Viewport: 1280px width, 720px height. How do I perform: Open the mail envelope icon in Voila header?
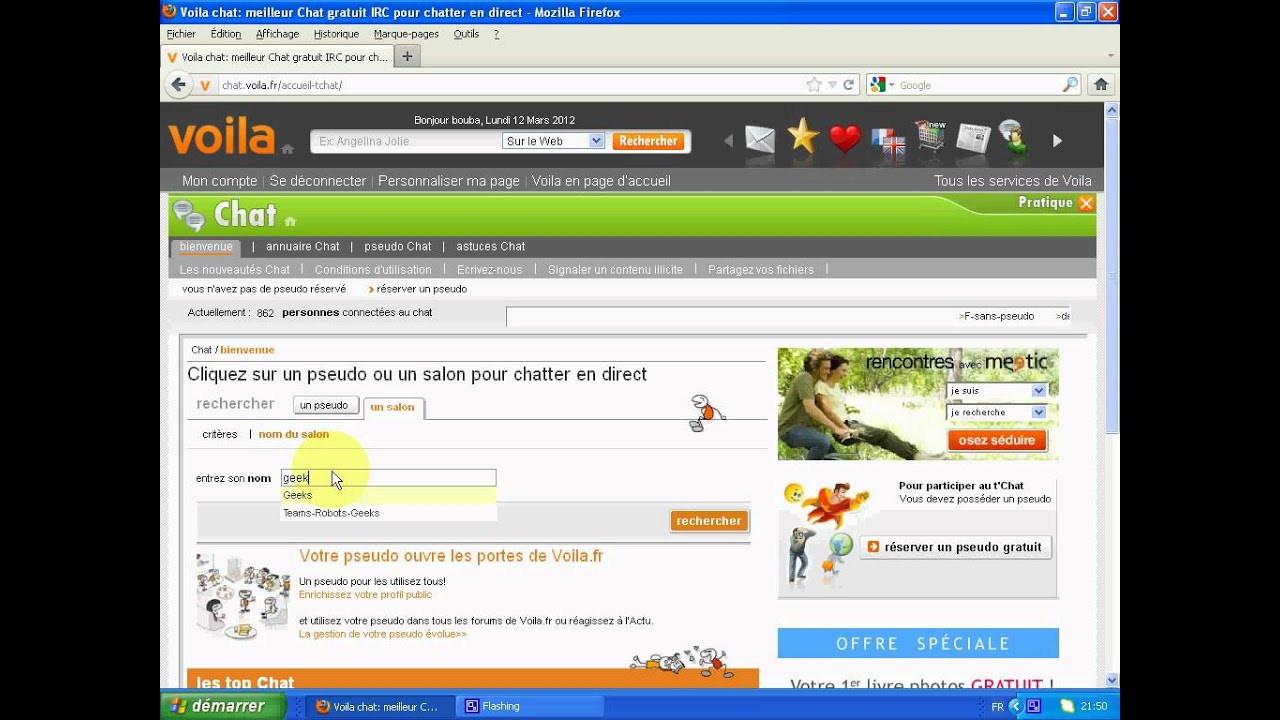pyautogui.click(x=760, y=139)
